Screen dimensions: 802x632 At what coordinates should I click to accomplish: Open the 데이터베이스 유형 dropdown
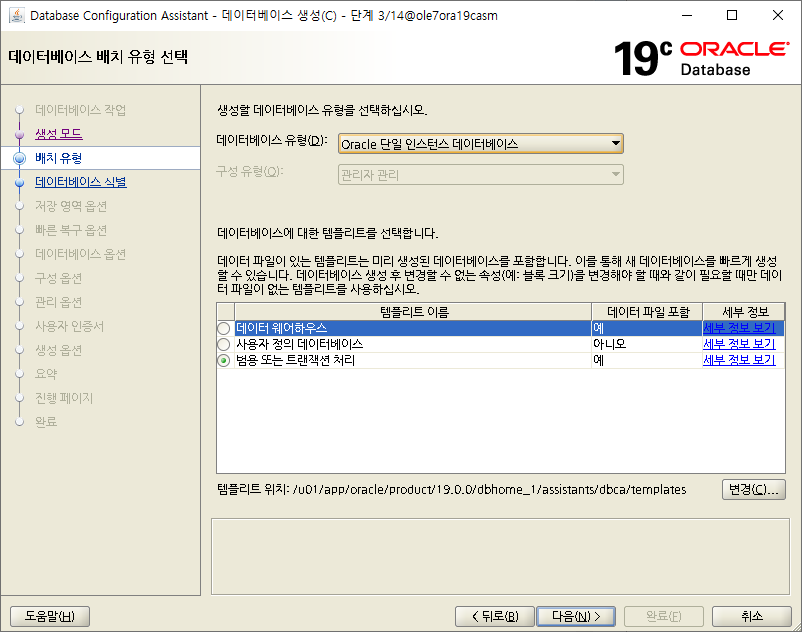pos(480,144)
